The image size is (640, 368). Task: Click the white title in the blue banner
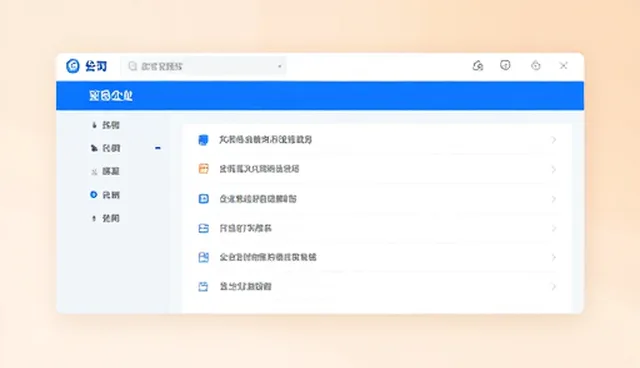(111, 95)
